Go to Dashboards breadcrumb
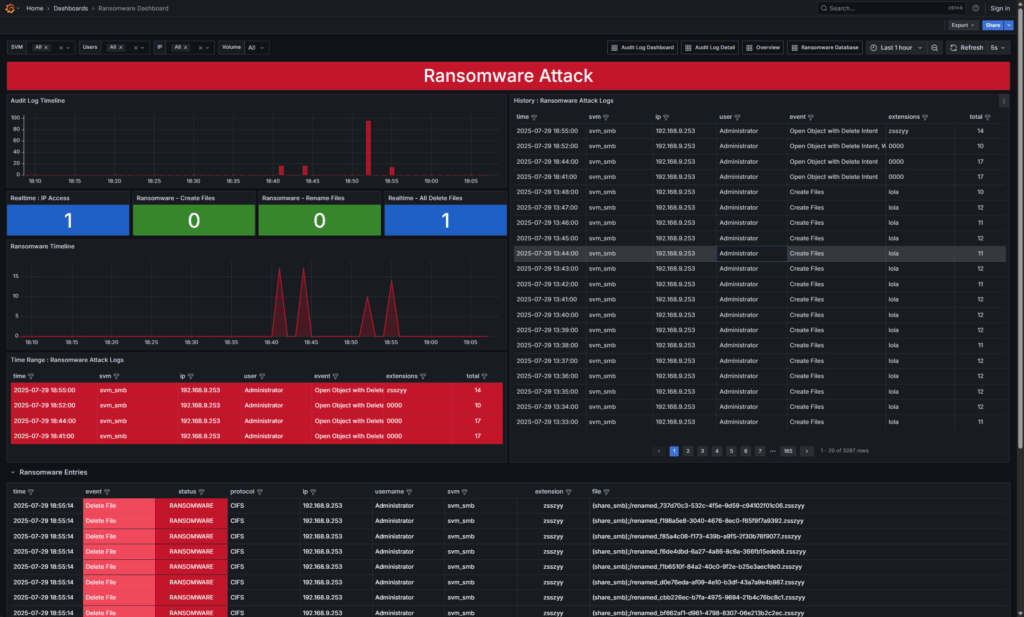The width and height of the screenshot is (1024, 617). point(71,8)
